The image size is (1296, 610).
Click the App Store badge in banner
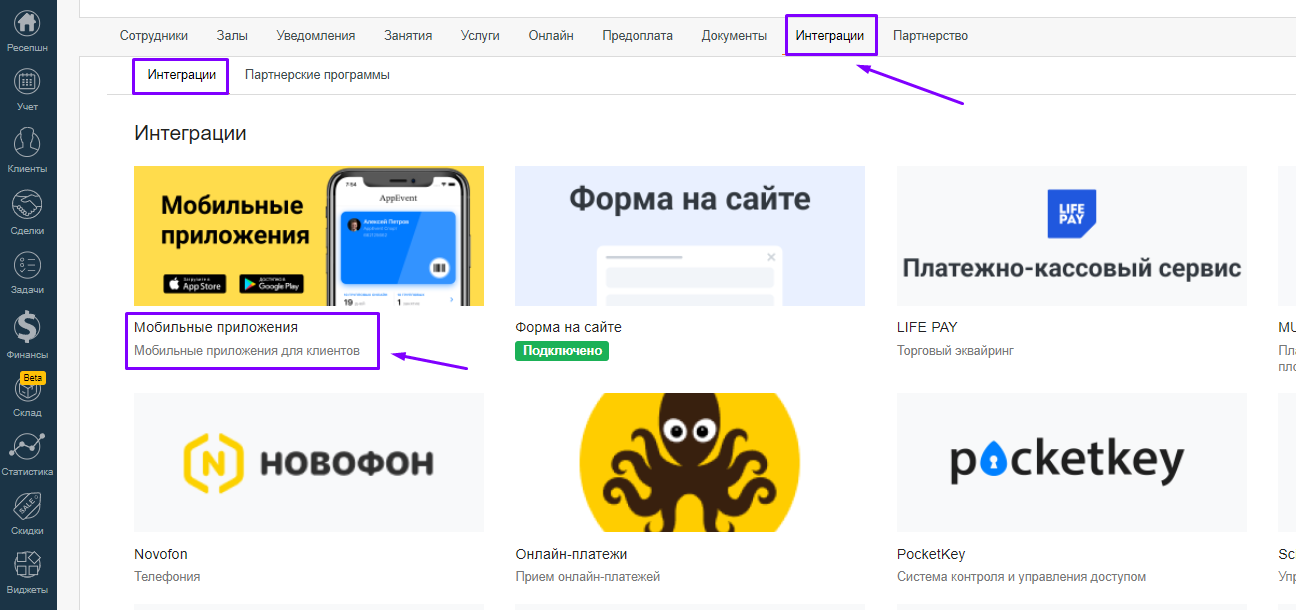click(195, 284)
